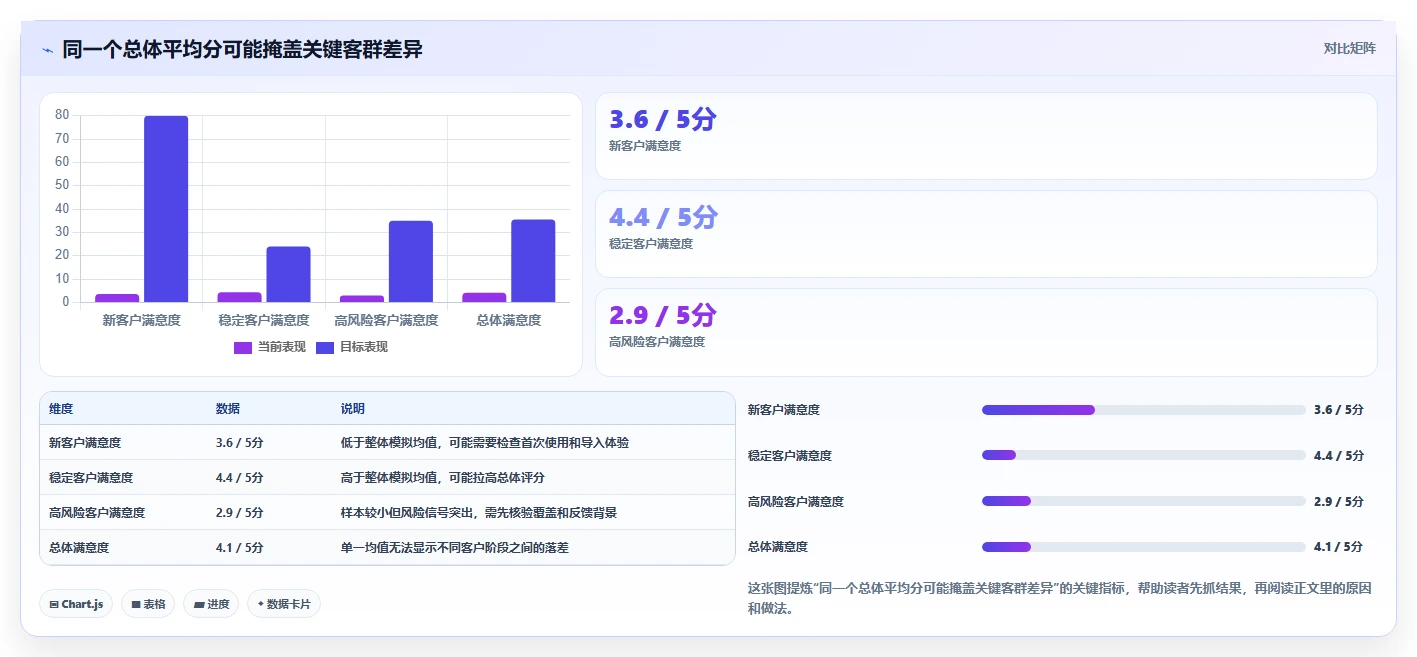The height and width of the screenshot is (657, 1417).
Task: Click the 高风险客户满意度 progress bar
Action: coord(1144,501)
